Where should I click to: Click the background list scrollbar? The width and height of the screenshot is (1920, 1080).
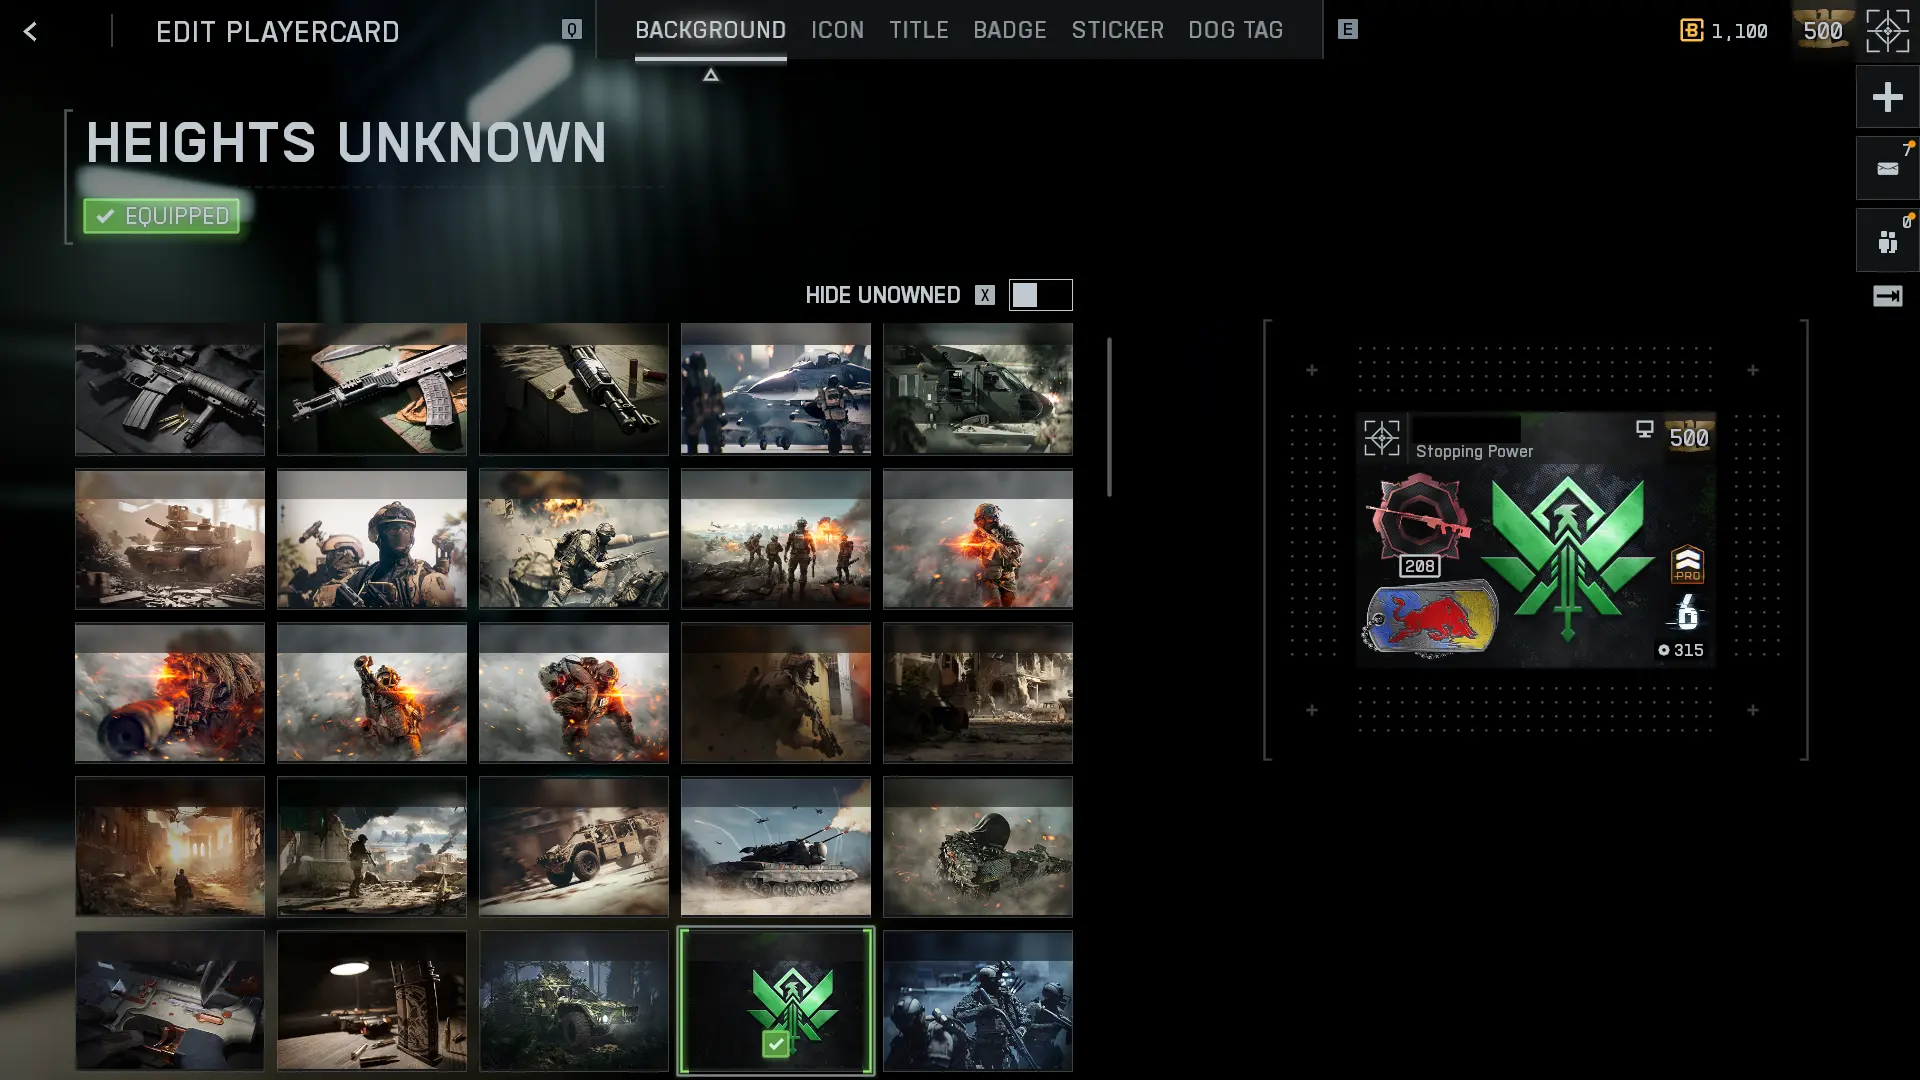(1109, 417)
